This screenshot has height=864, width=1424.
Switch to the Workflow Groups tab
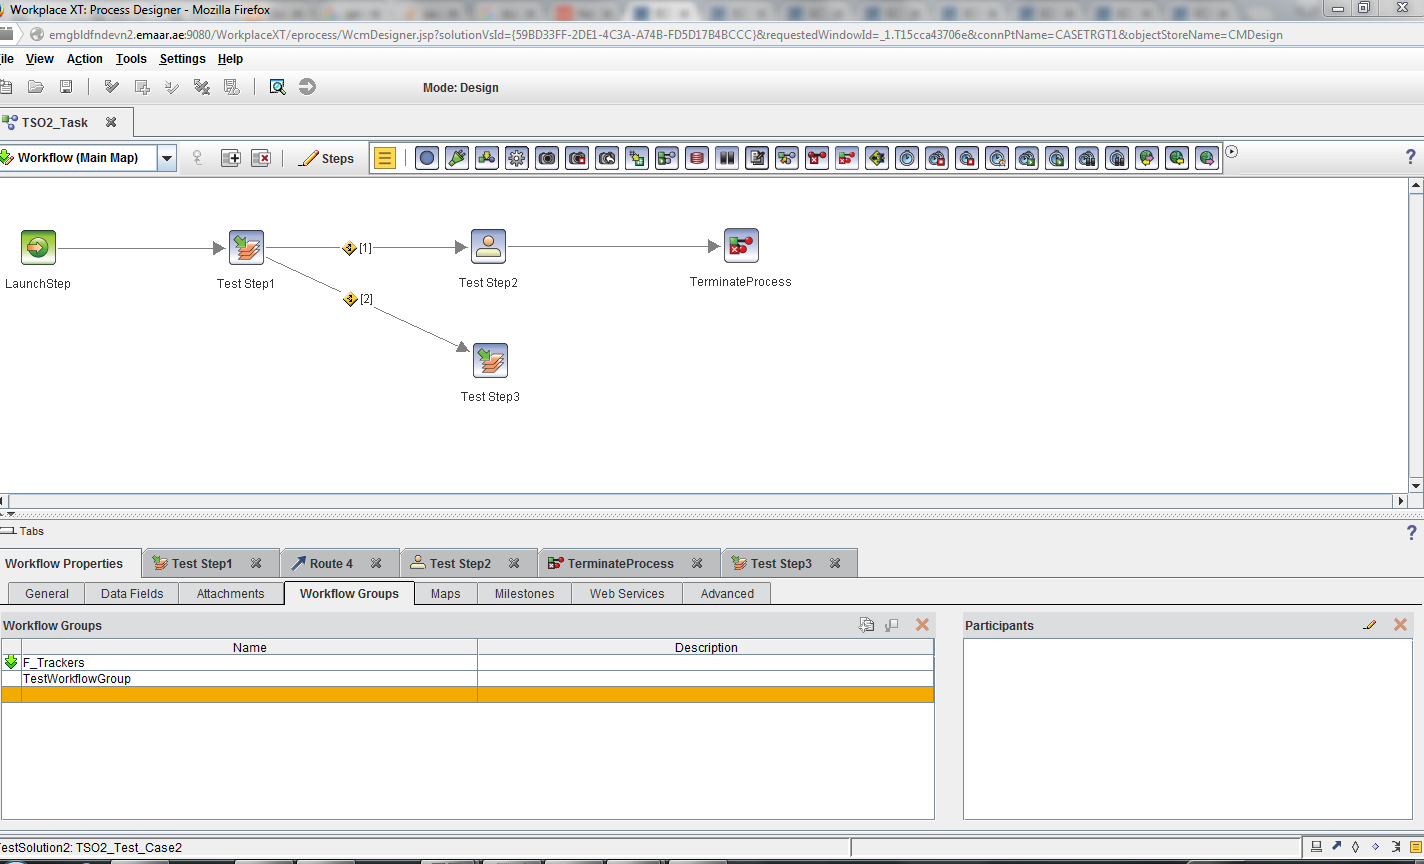coord(348,592)
